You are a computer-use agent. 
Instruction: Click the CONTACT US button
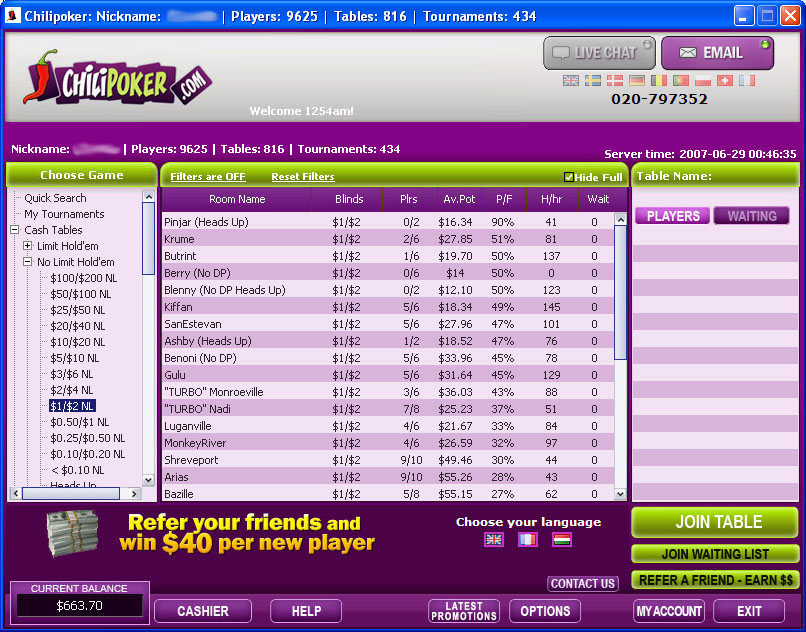pyautogui.click(x=582, y=584)
